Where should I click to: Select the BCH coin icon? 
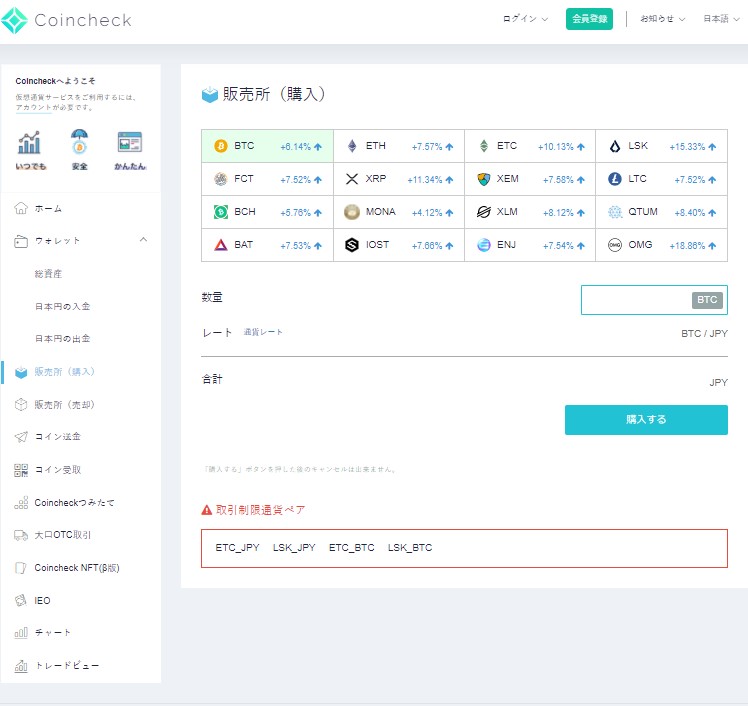pos(220,212)
